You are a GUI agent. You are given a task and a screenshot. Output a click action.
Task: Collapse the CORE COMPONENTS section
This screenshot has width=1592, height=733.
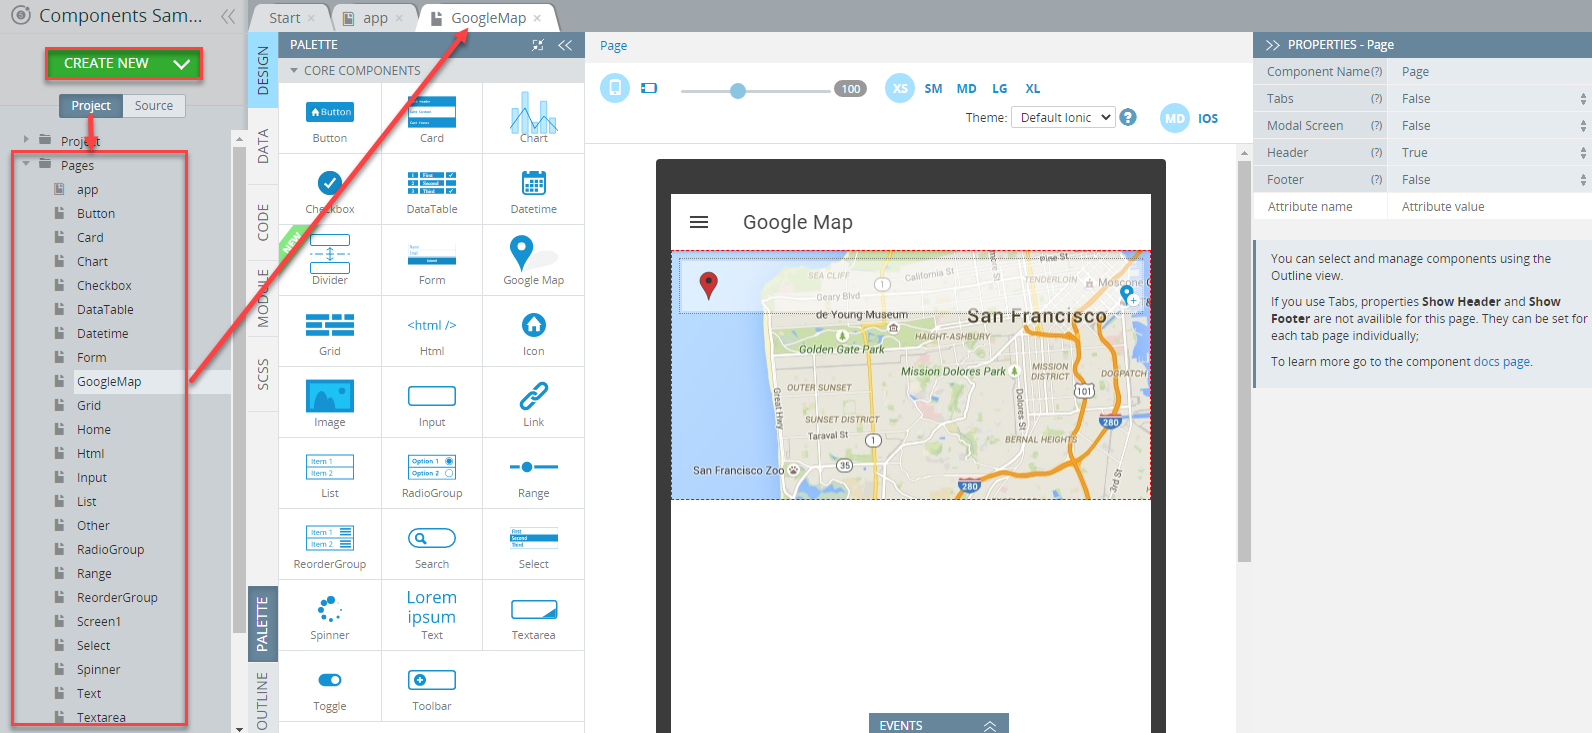tap(294, 71)
